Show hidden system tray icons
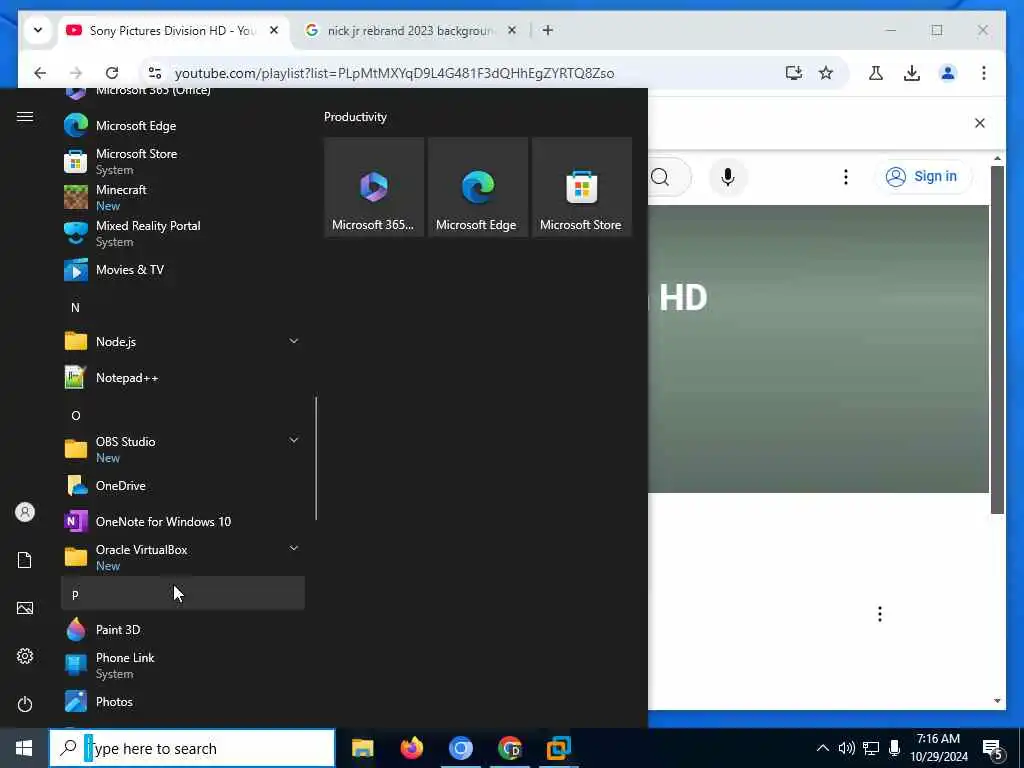Image resolution: width=1024 pixels, height=768 pixels. point(823,748)
